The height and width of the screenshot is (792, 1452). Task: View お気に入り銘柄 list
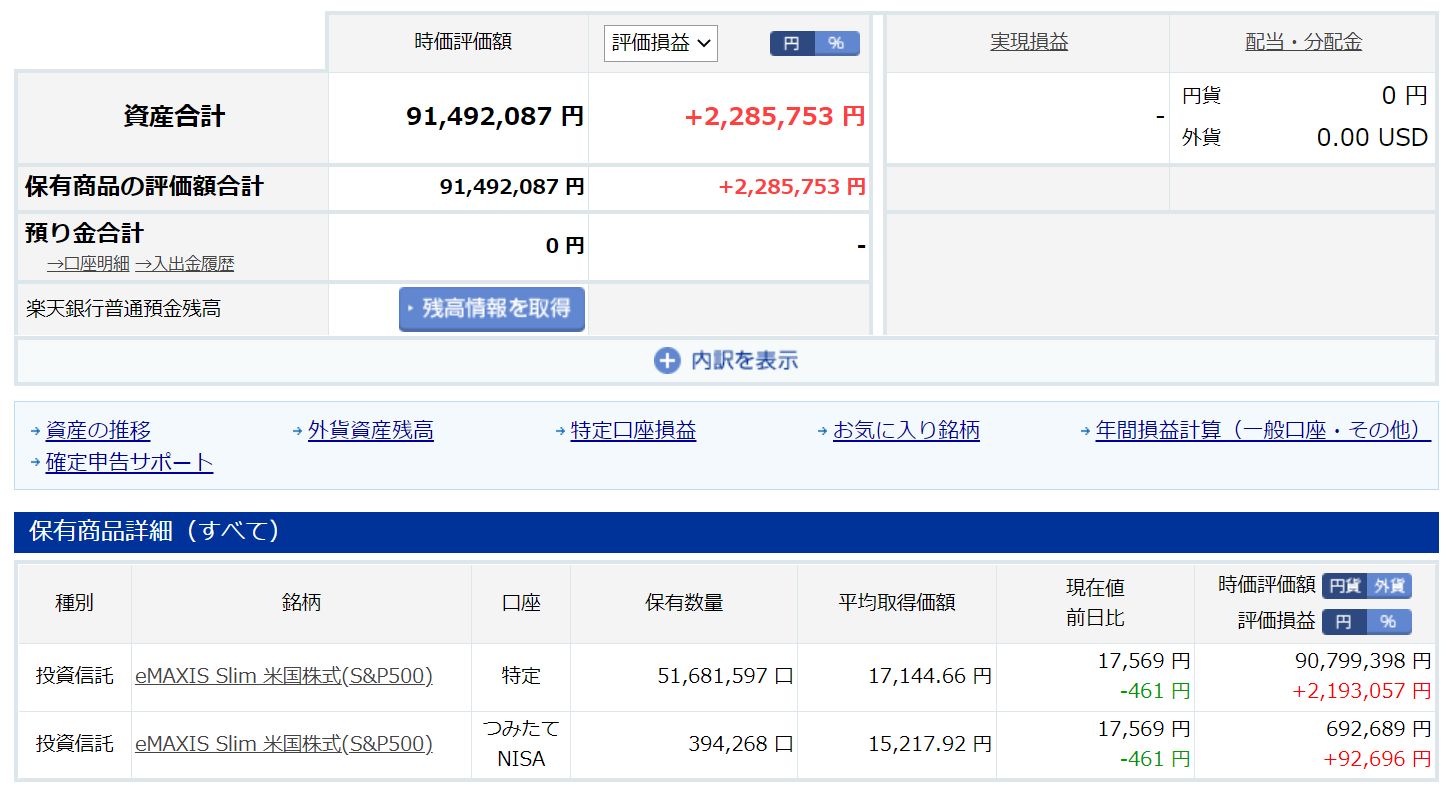point(906,431)
